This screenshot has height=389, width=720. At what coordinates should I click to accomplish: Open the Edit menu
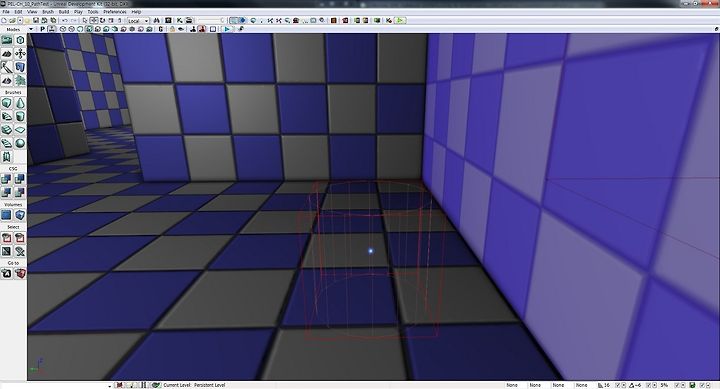coord(18,12)
